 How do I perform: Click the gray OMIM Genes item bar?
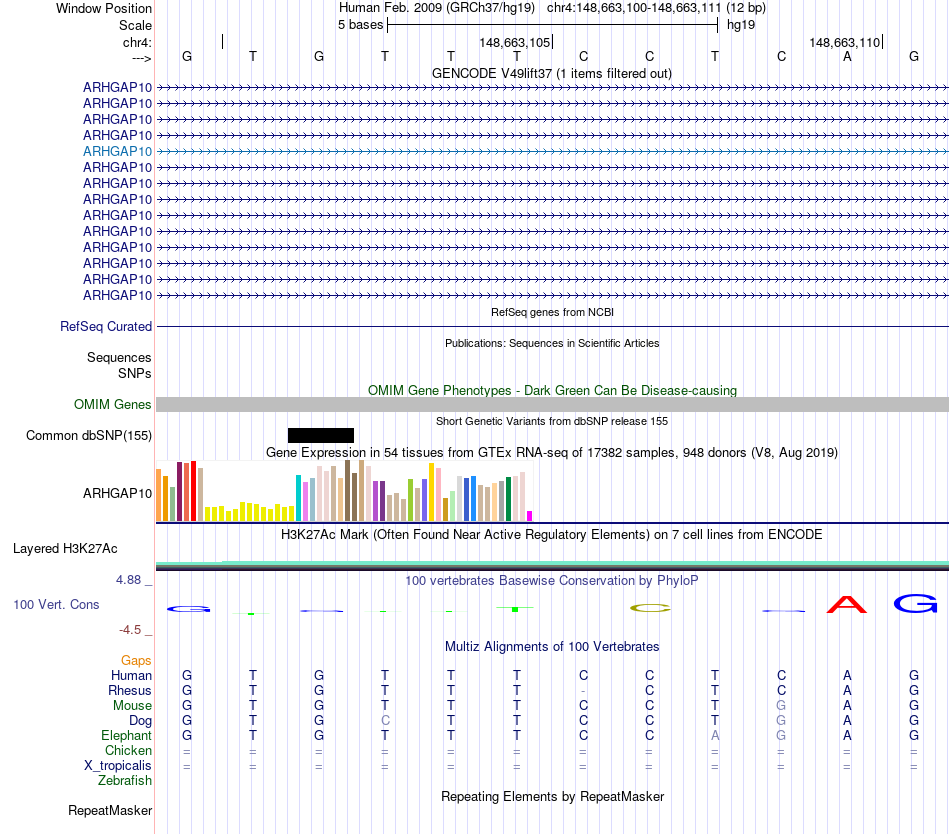(552, 405)
